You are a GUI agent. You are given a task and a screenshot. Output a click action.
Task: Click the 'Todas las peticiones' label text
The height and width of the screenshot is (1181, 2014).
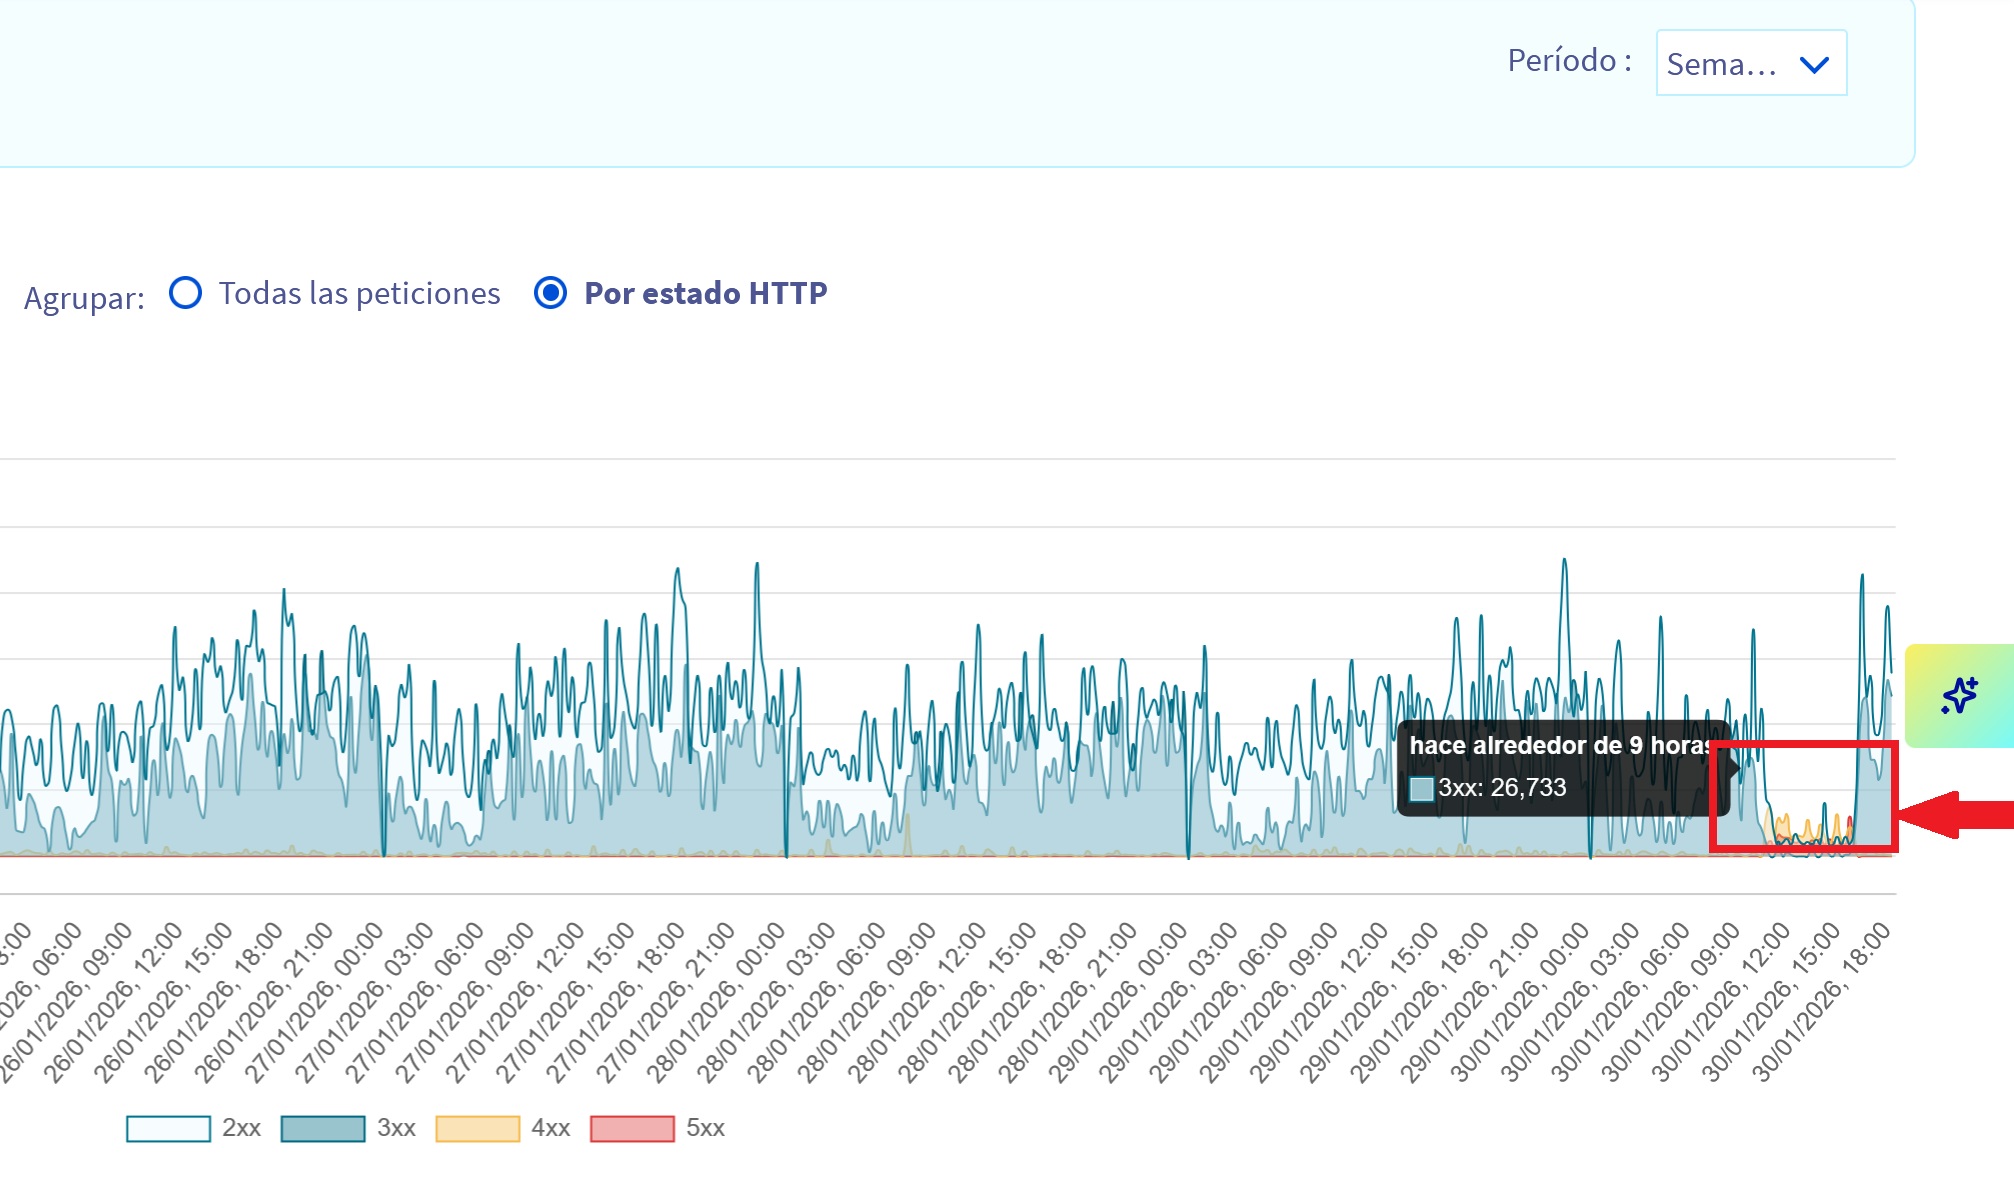(x=359, y=293)
